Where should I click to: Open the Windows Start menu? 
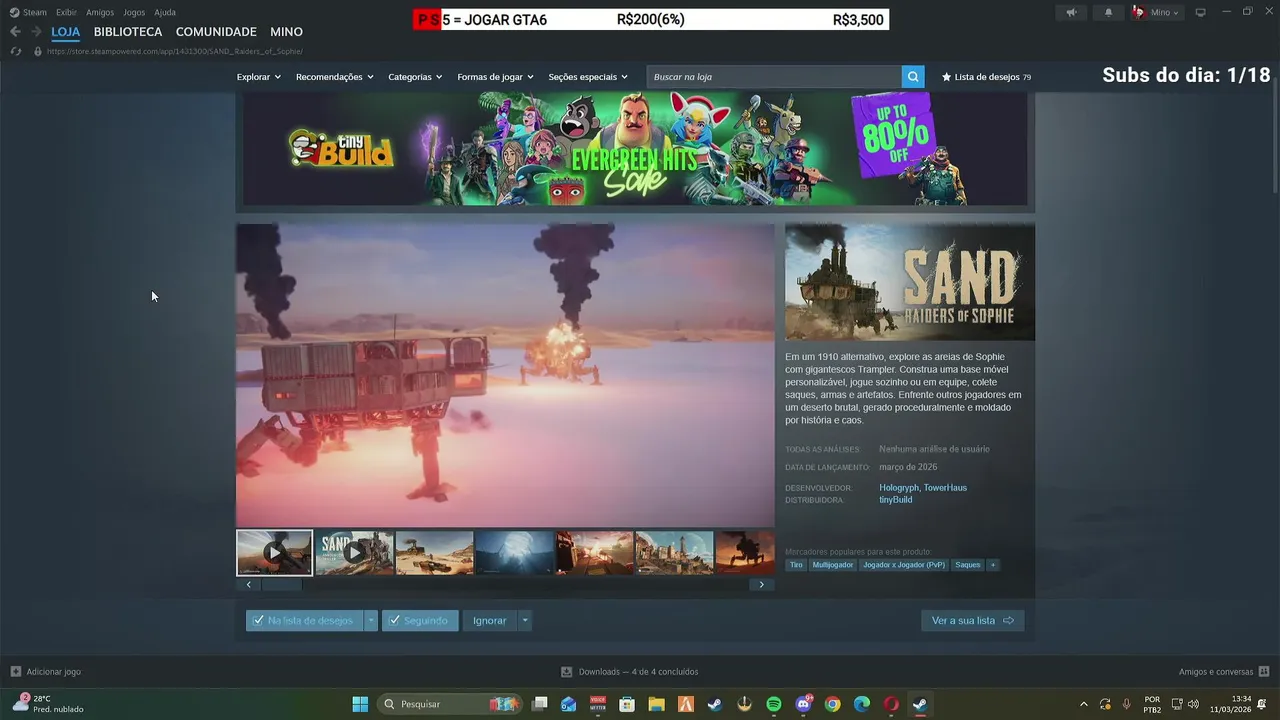pos(360,704)
